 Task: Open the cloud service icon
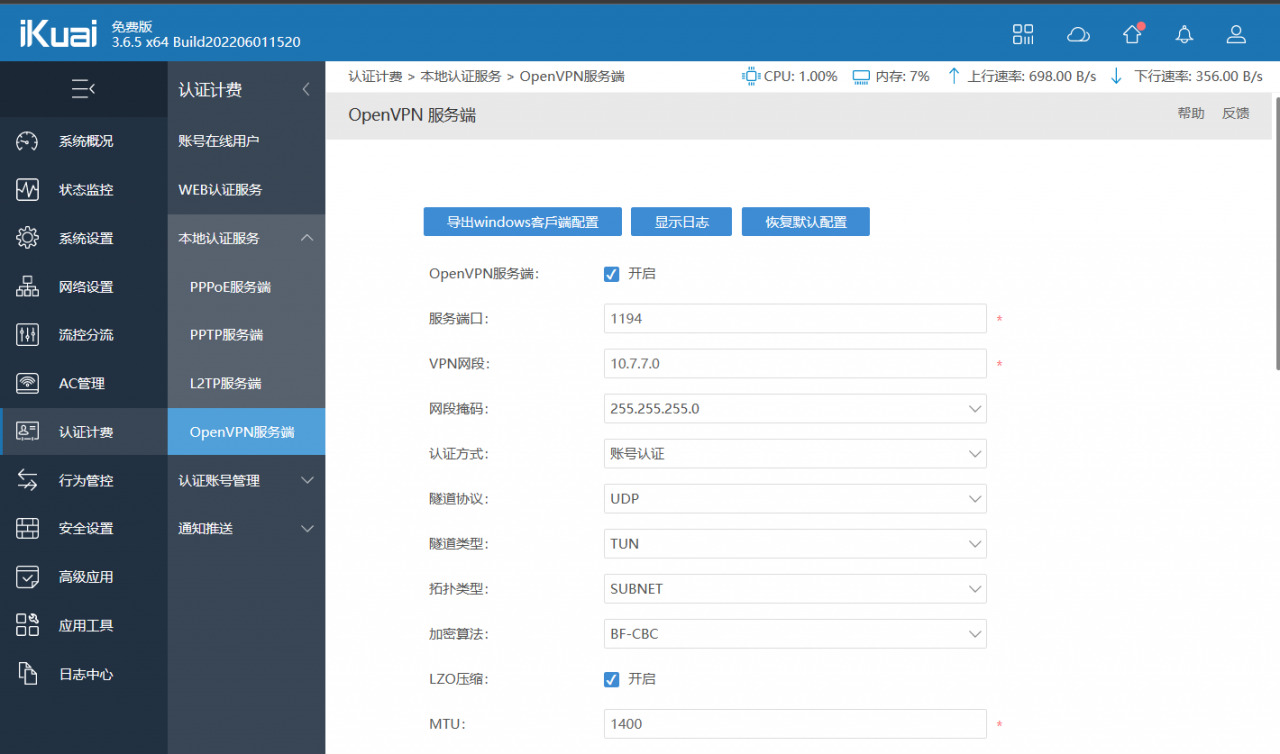[x=1078, y=35]
